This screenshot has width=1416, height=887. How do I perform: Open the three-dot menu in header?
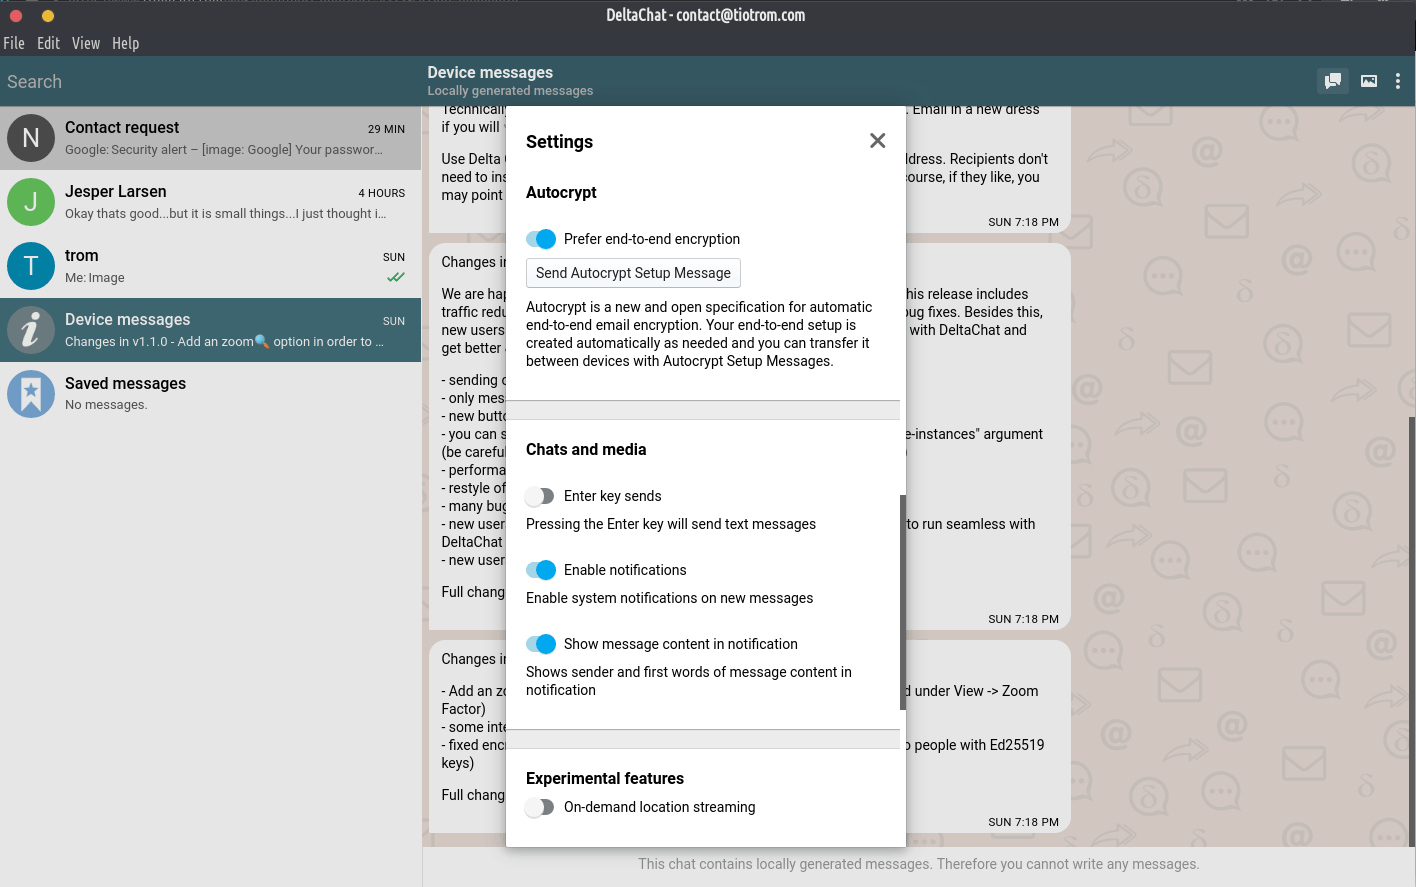click(1398, 81)
